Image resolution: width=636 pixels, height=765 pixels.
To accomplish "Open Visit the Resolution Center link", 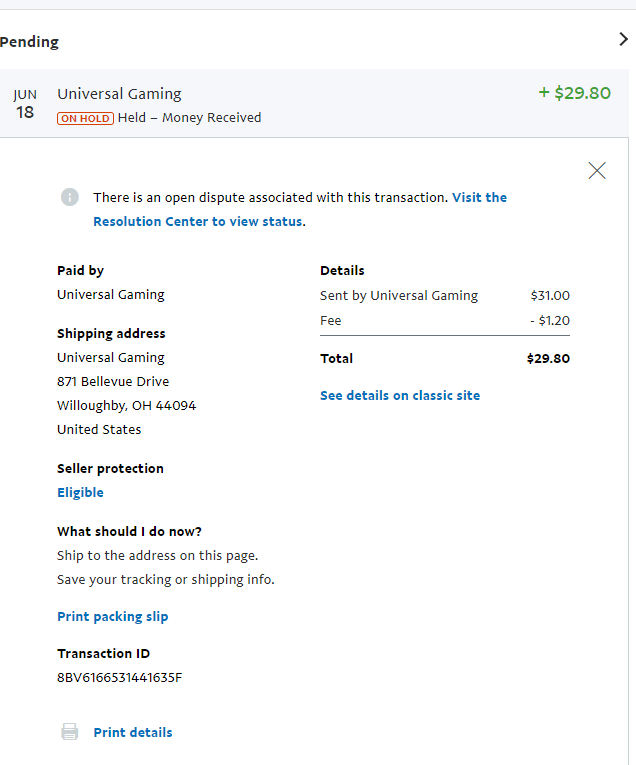I will point(300,209).
